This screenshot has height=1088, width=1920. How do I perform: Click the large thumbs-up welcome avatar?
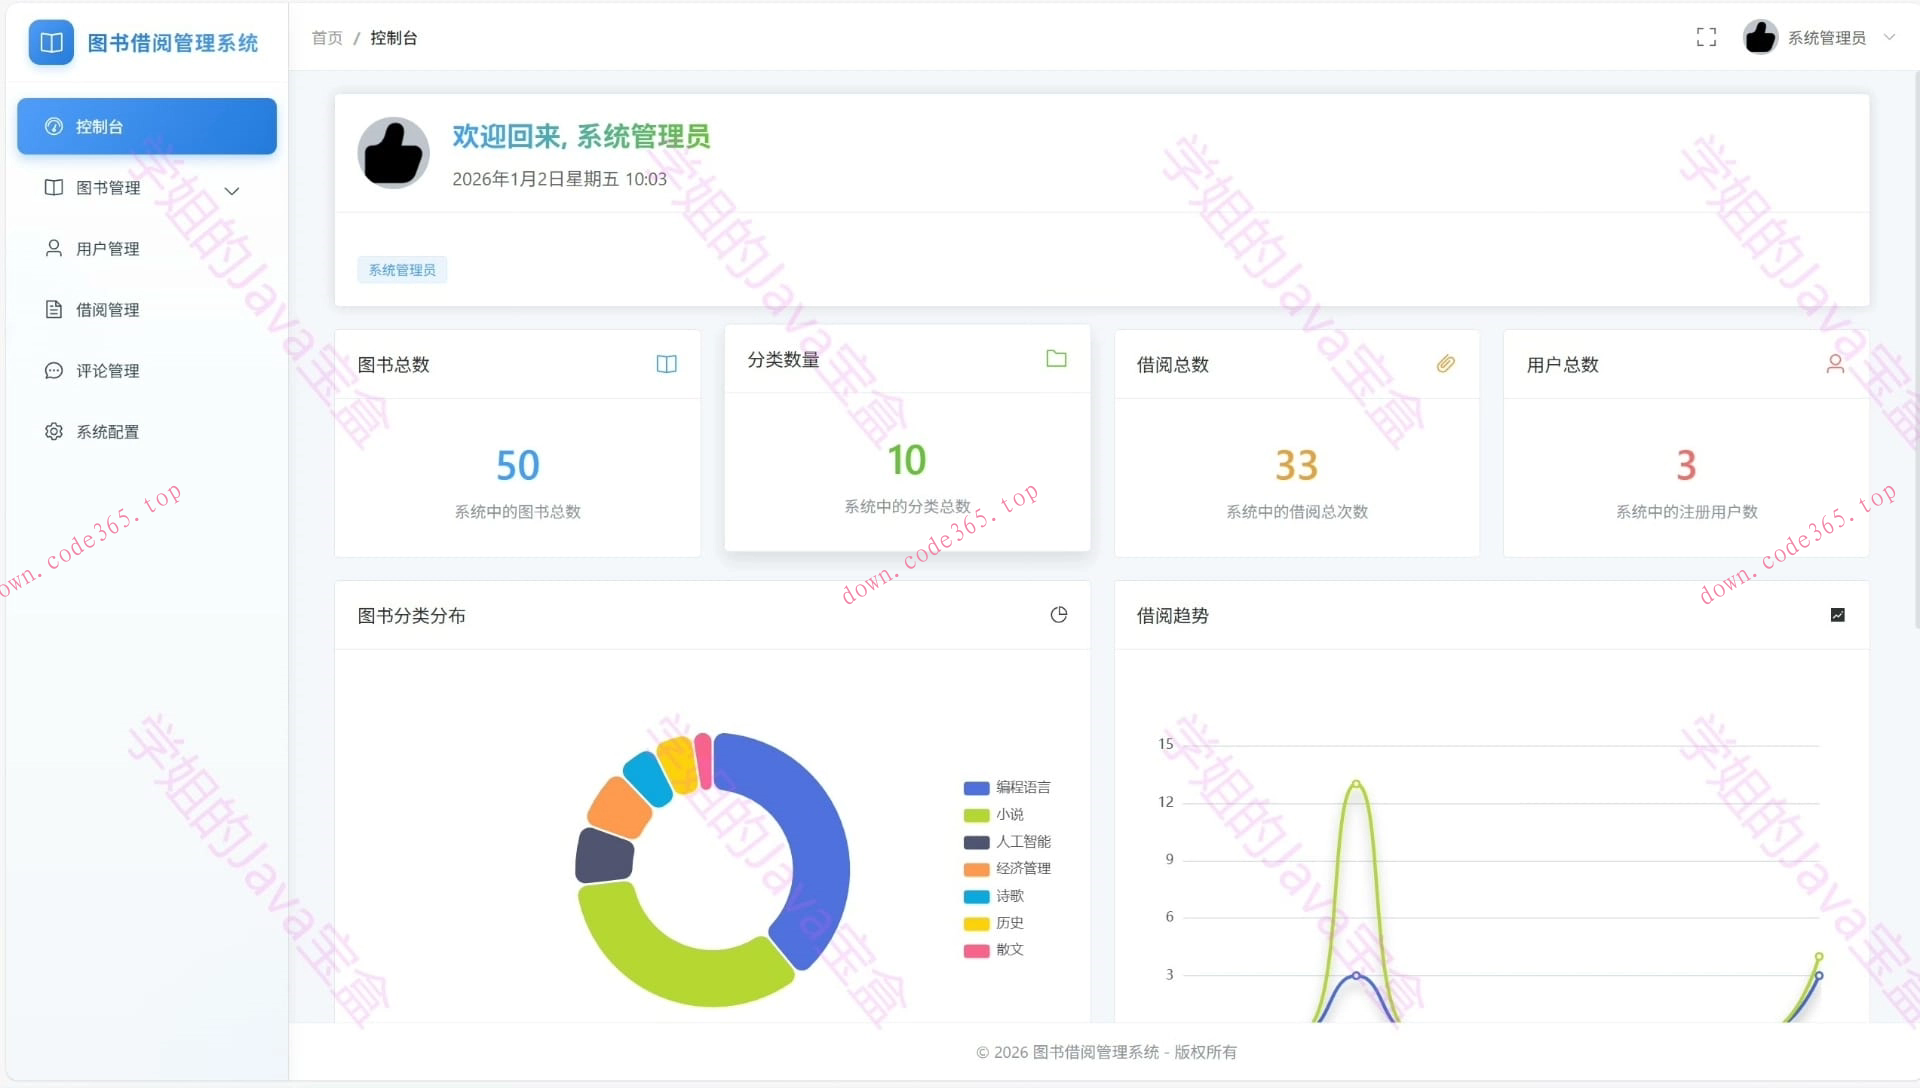pyautogui.click(x=393, y=153)
